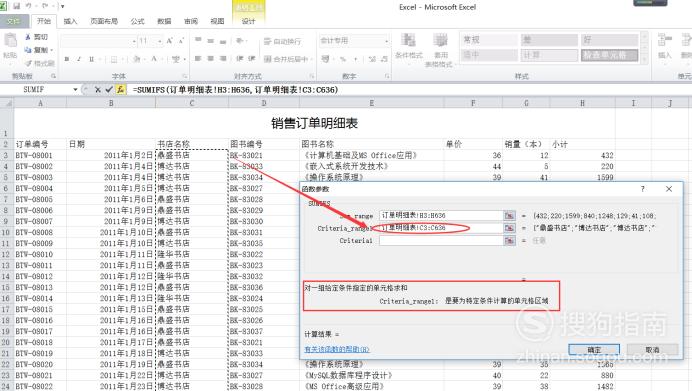Toggle underline formatting
The width and height of the screenshot is (692, 391).
point(91,59)
